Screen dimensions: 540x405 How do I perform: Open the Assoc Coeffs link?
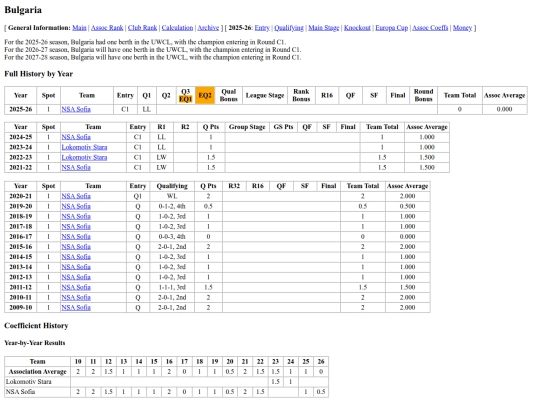pyautogui.click(x=430, y=28)
